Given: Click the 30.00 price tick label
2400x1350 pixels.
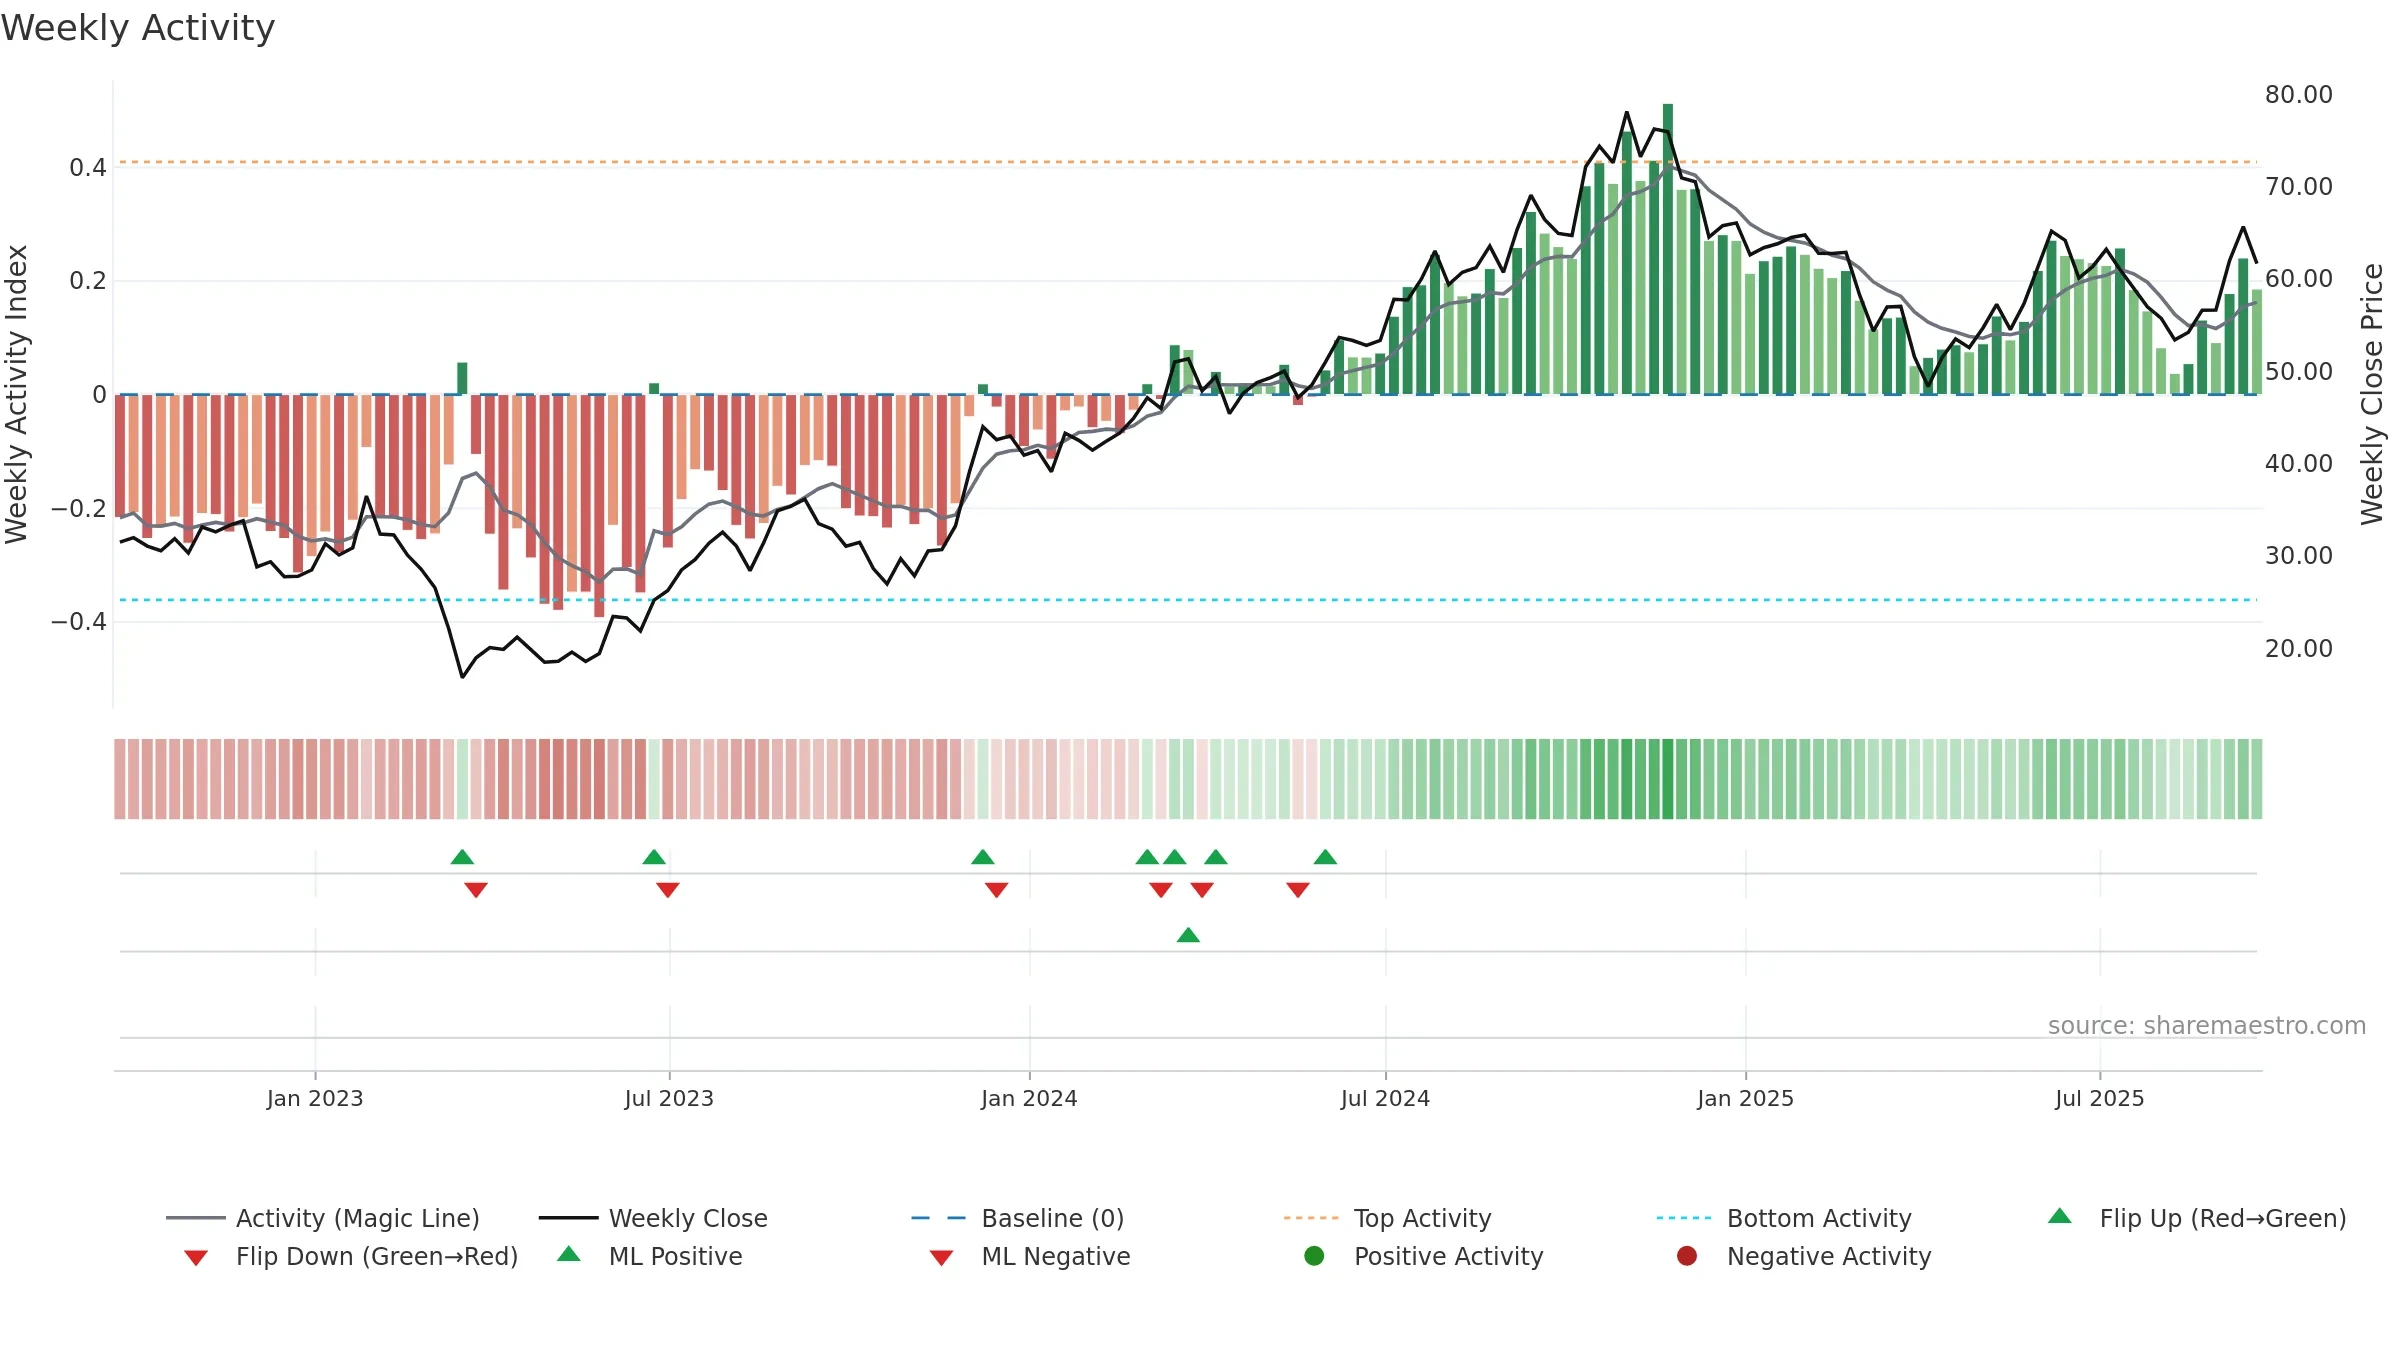Looking at the screenshot, I should 2299,556.
